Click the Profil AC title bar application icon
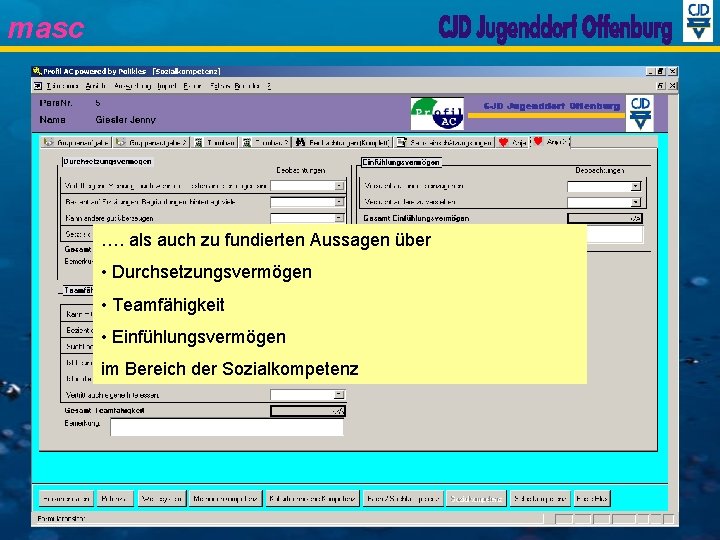Screen dimensions: 720x540 (x=37, y=71)
